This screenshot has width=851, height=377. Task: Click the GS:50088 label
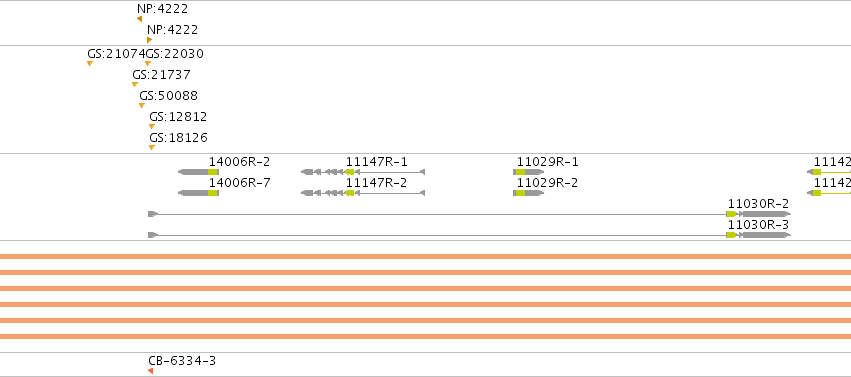point(168,96)
